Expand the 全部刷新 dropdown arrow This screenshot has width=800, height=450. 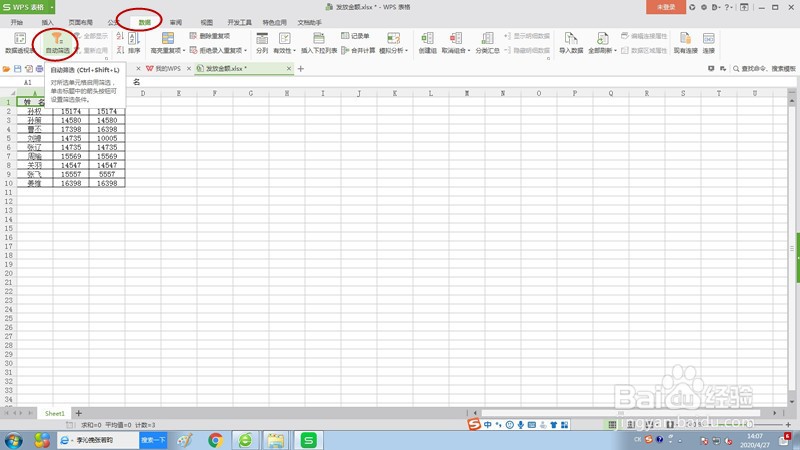[x=615, y=51]
